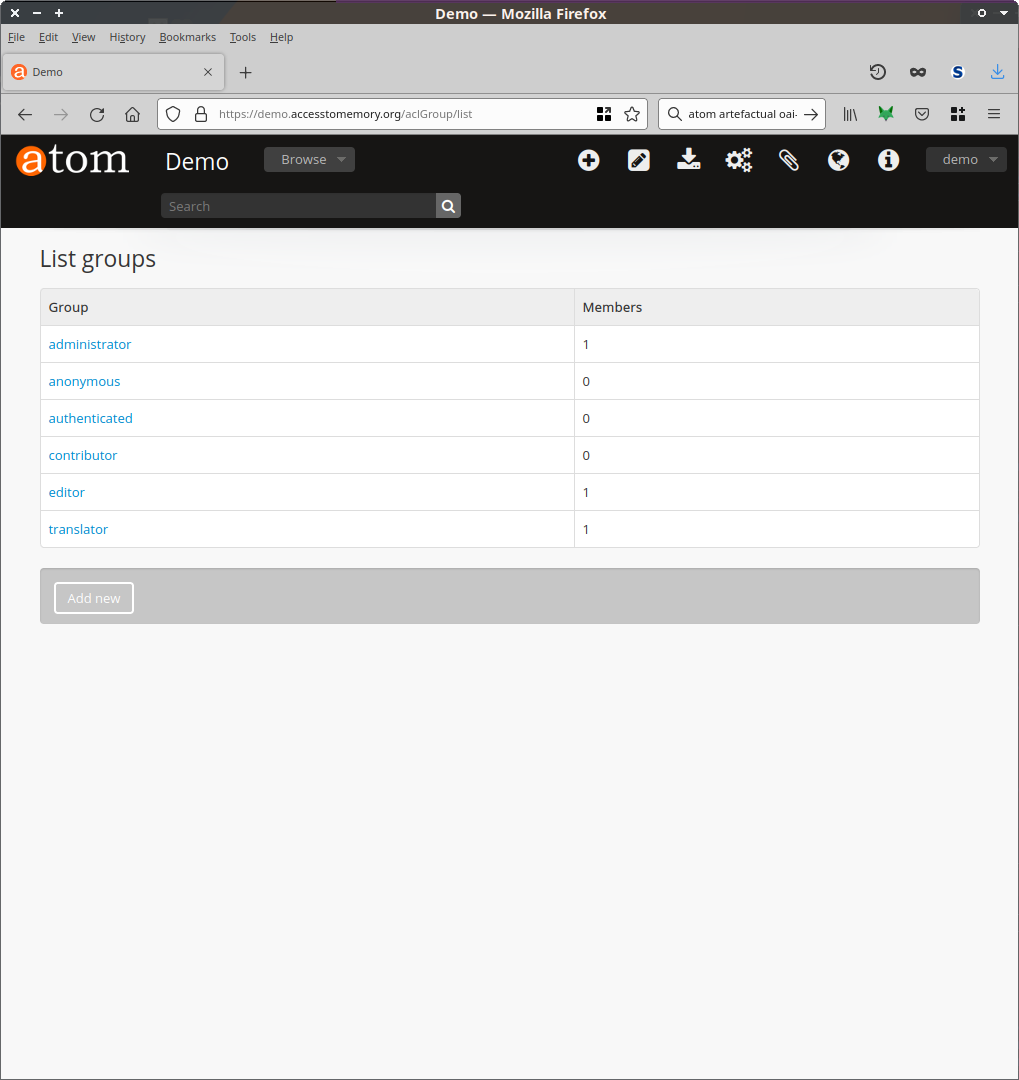Open the translator group link
Image resolution: width=1019 pixels, height=1080 pixels.
[78, 529]
